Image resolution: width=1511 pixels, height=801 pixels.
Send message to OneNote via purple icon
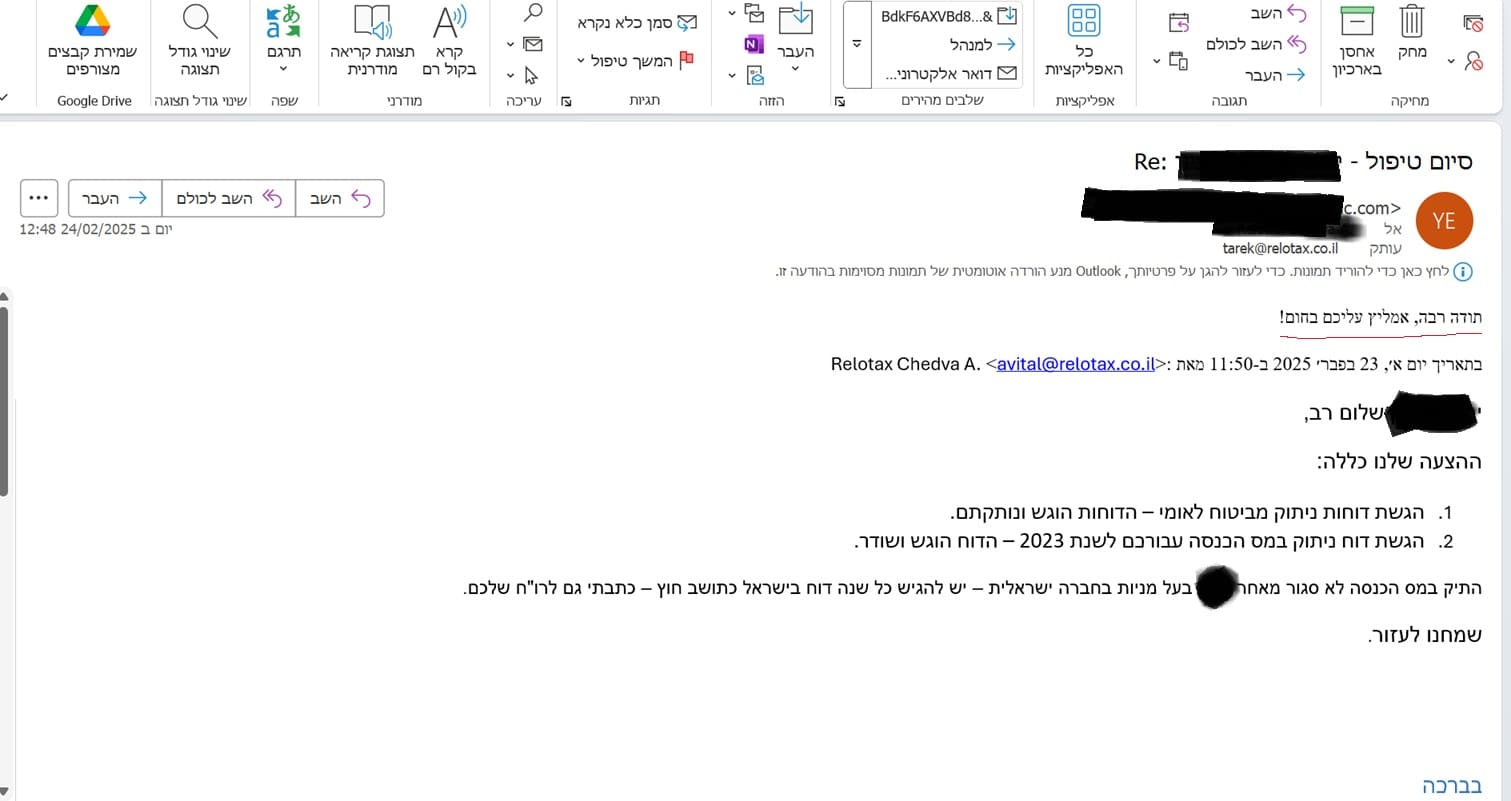(753, 45)
